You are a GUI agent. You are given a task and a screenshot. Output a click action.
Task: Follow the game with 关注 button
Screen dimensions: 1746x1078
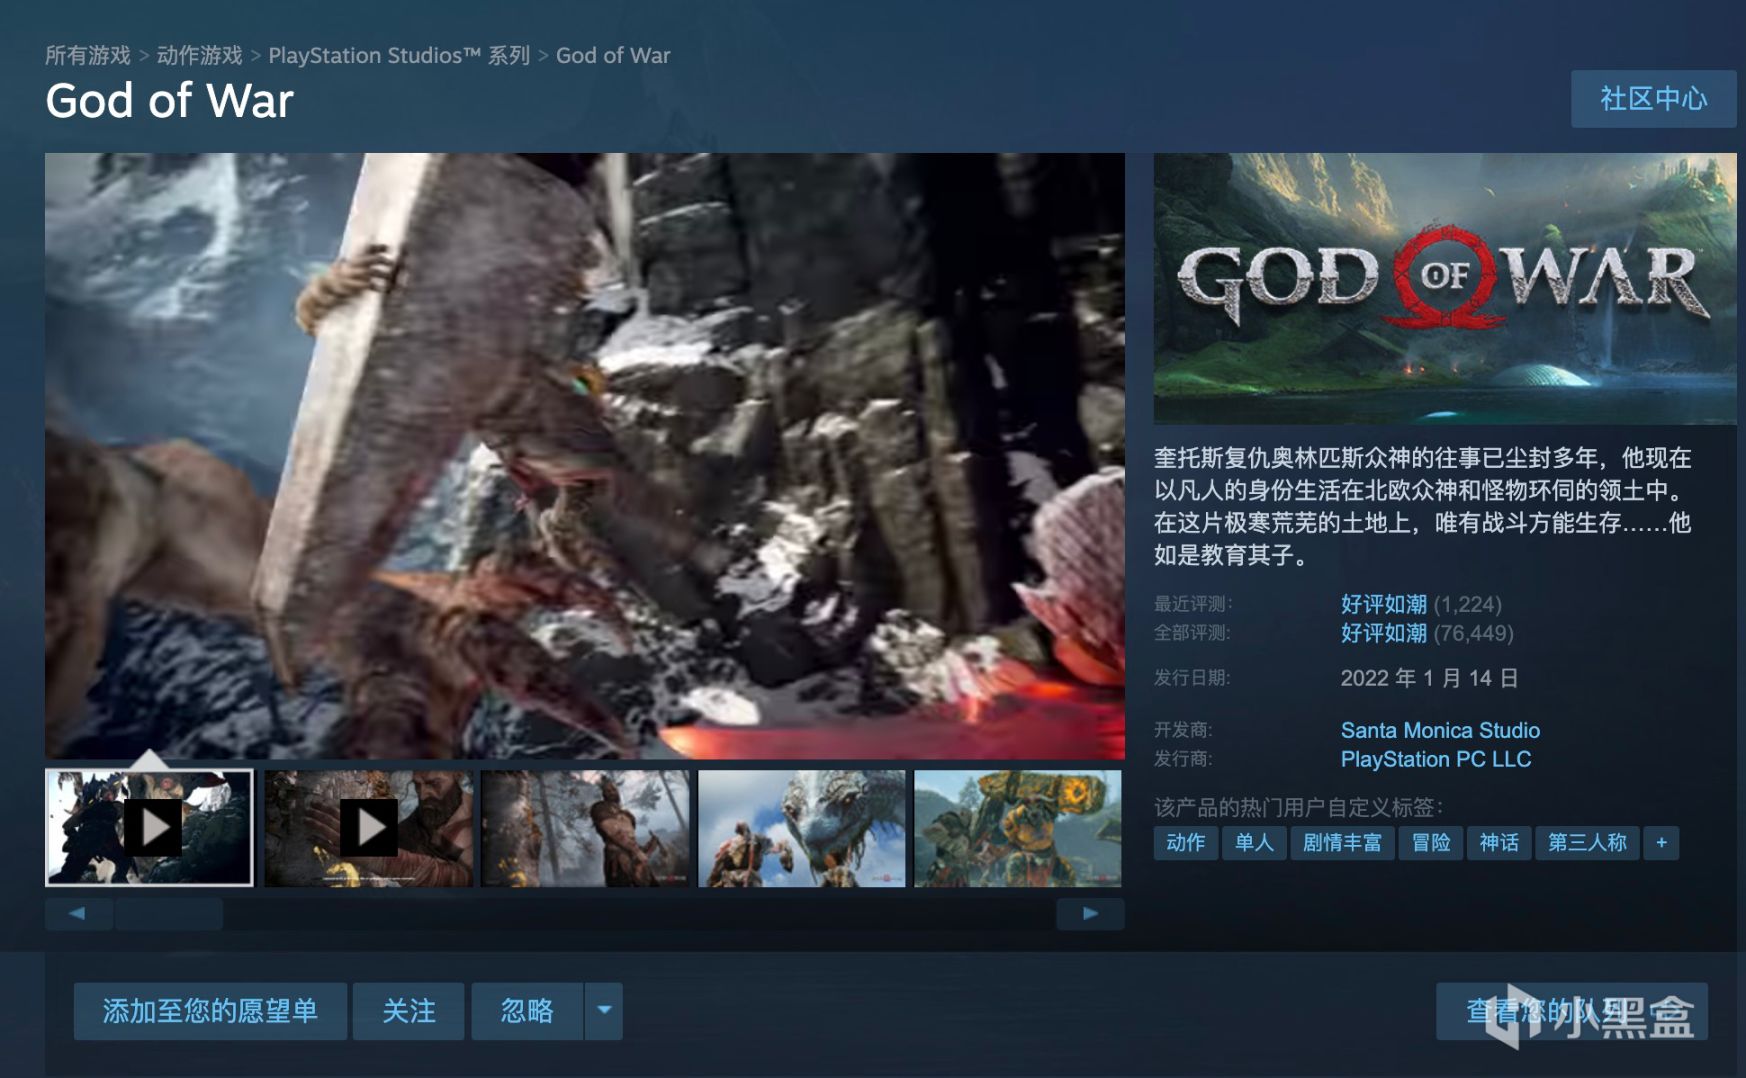408,1011
